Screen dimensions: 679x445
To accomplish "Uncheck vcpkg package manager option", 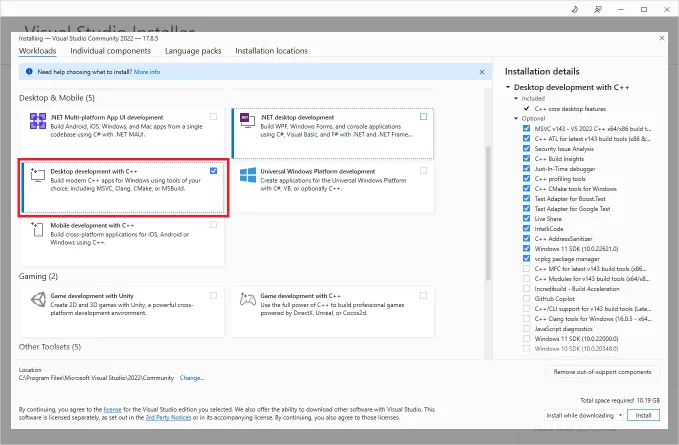I will coord(526,258).
